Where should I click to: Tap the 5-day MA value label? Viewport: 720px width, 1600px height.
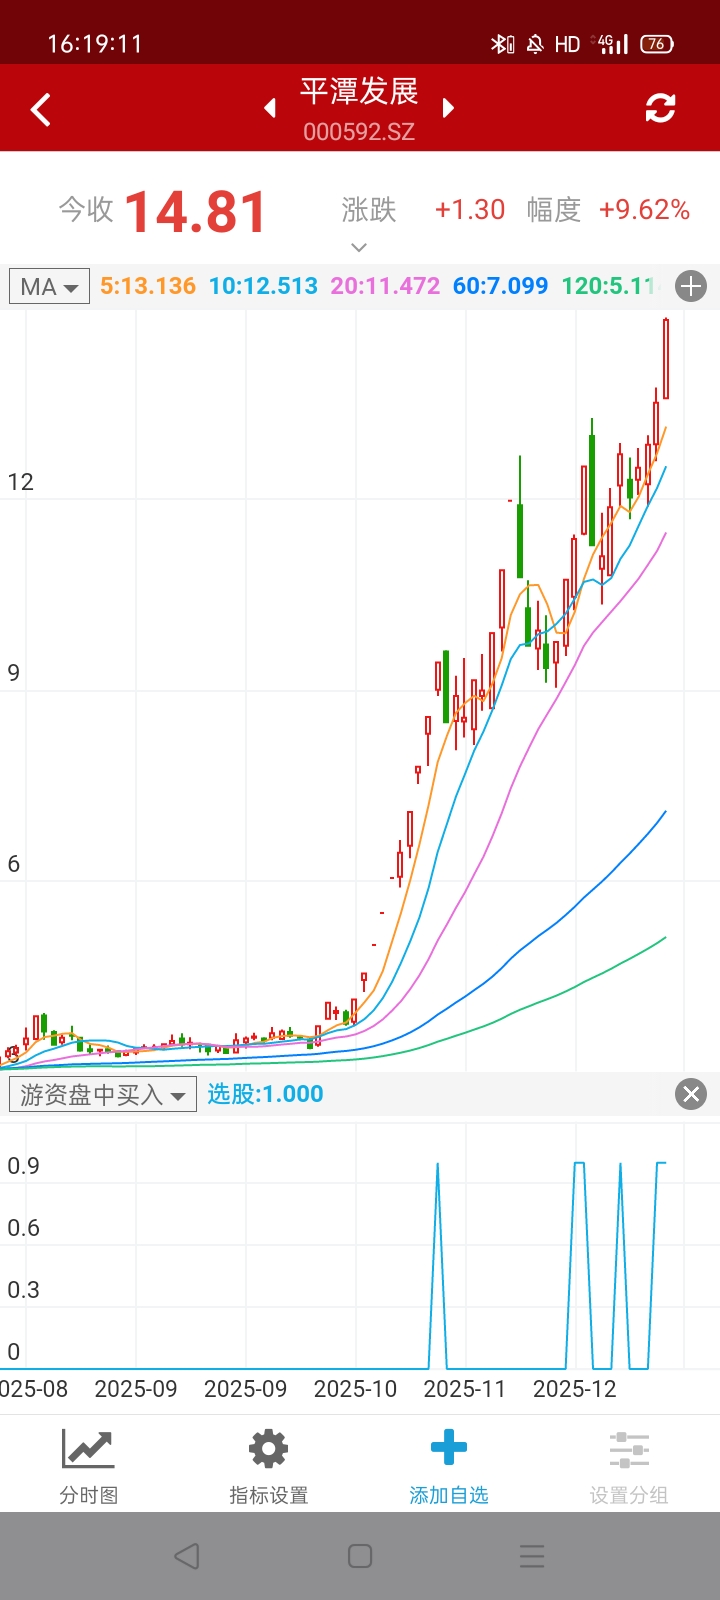coord(148,286)
